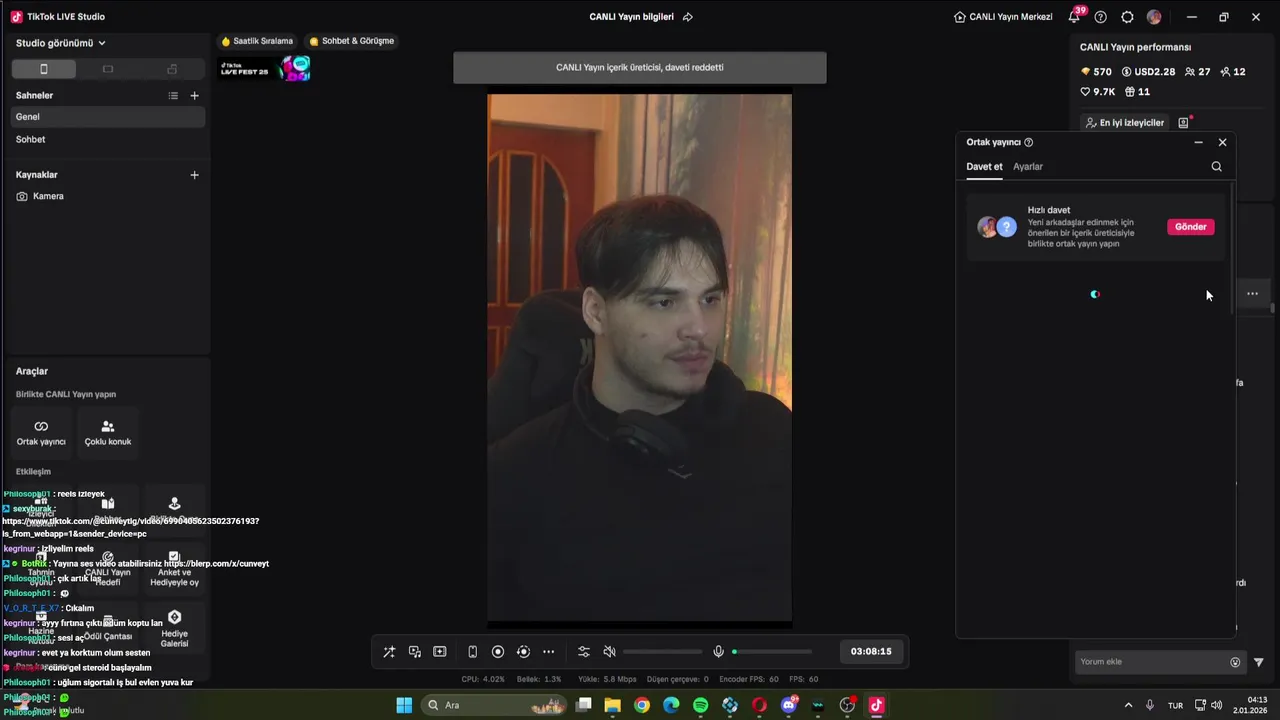Close the Ortak yayıncı panel

click(1222, 143)
